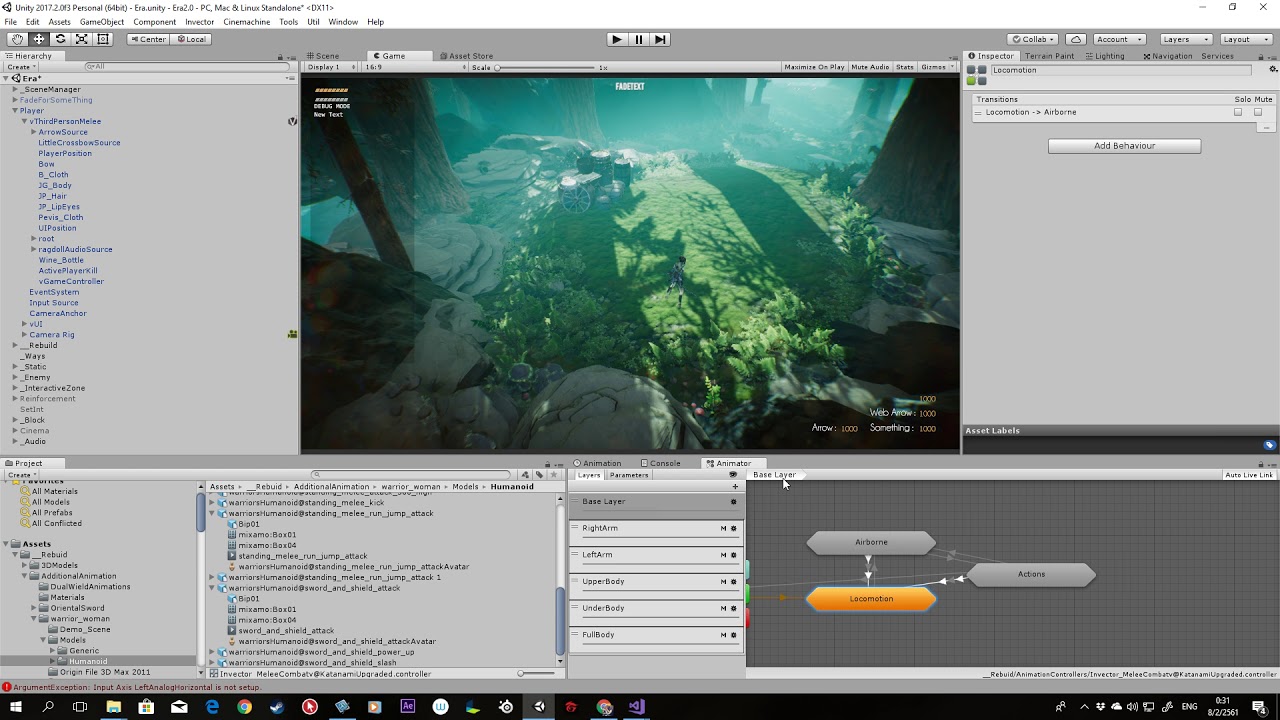Click the Asset Labels tag icon
The image size is (1280, 720).
1269,446
